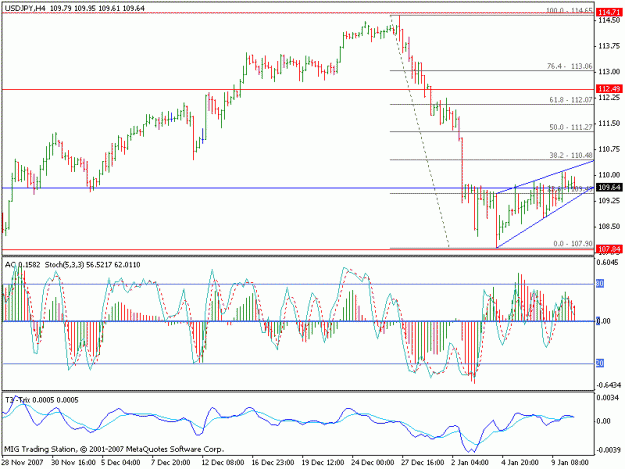Image resolution: width=625 pixels, height=469 pixels.
Task: Click the 12 Dec 08:00 date label
Action: point(222,463)
